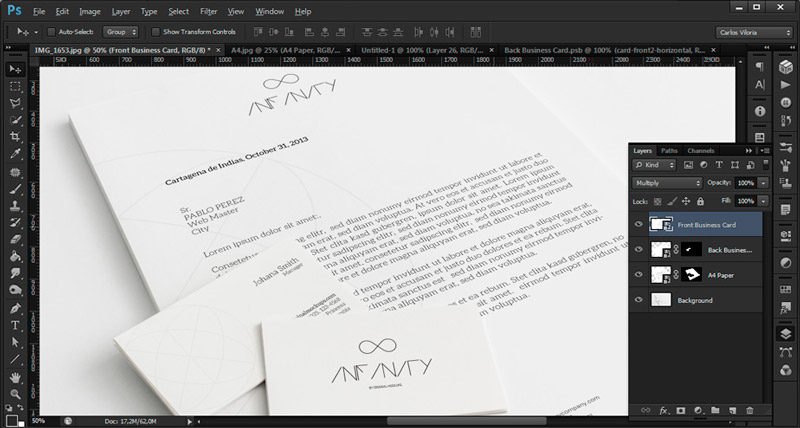Select the Smudge tool
800x428 pixels.
click(x=15, y=273)
